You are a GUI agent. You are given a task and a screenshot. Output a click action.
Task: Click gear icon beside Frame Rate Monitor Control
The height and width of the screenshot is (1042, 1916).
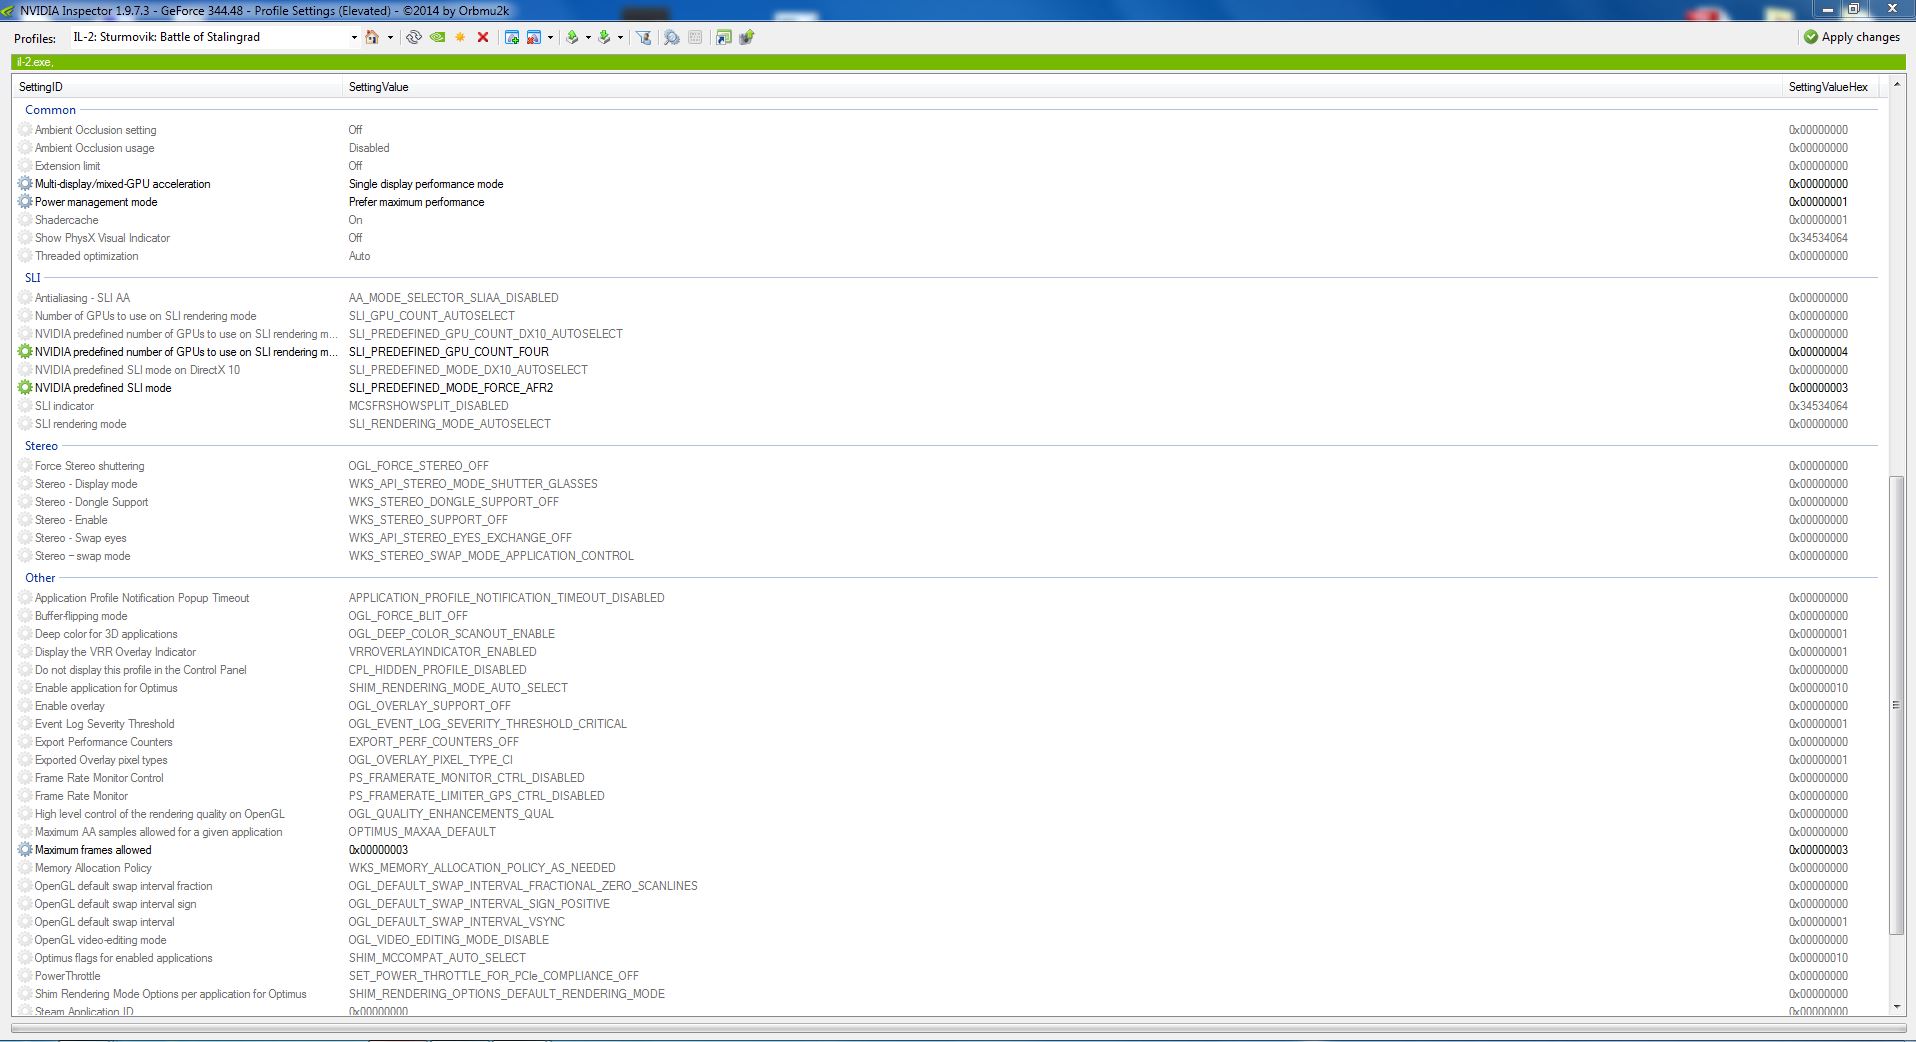point(25,778)
